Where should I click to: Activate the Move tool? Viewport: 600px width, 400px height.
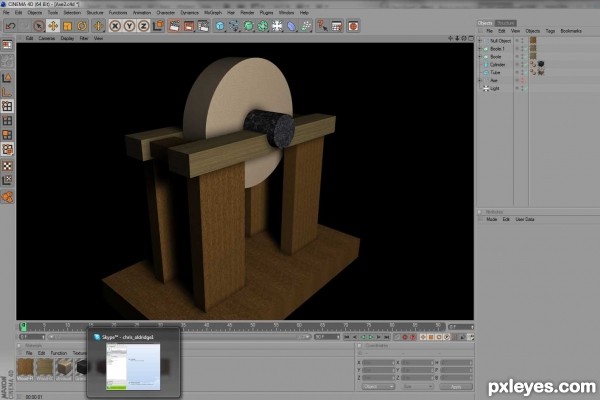coord(53,26)
